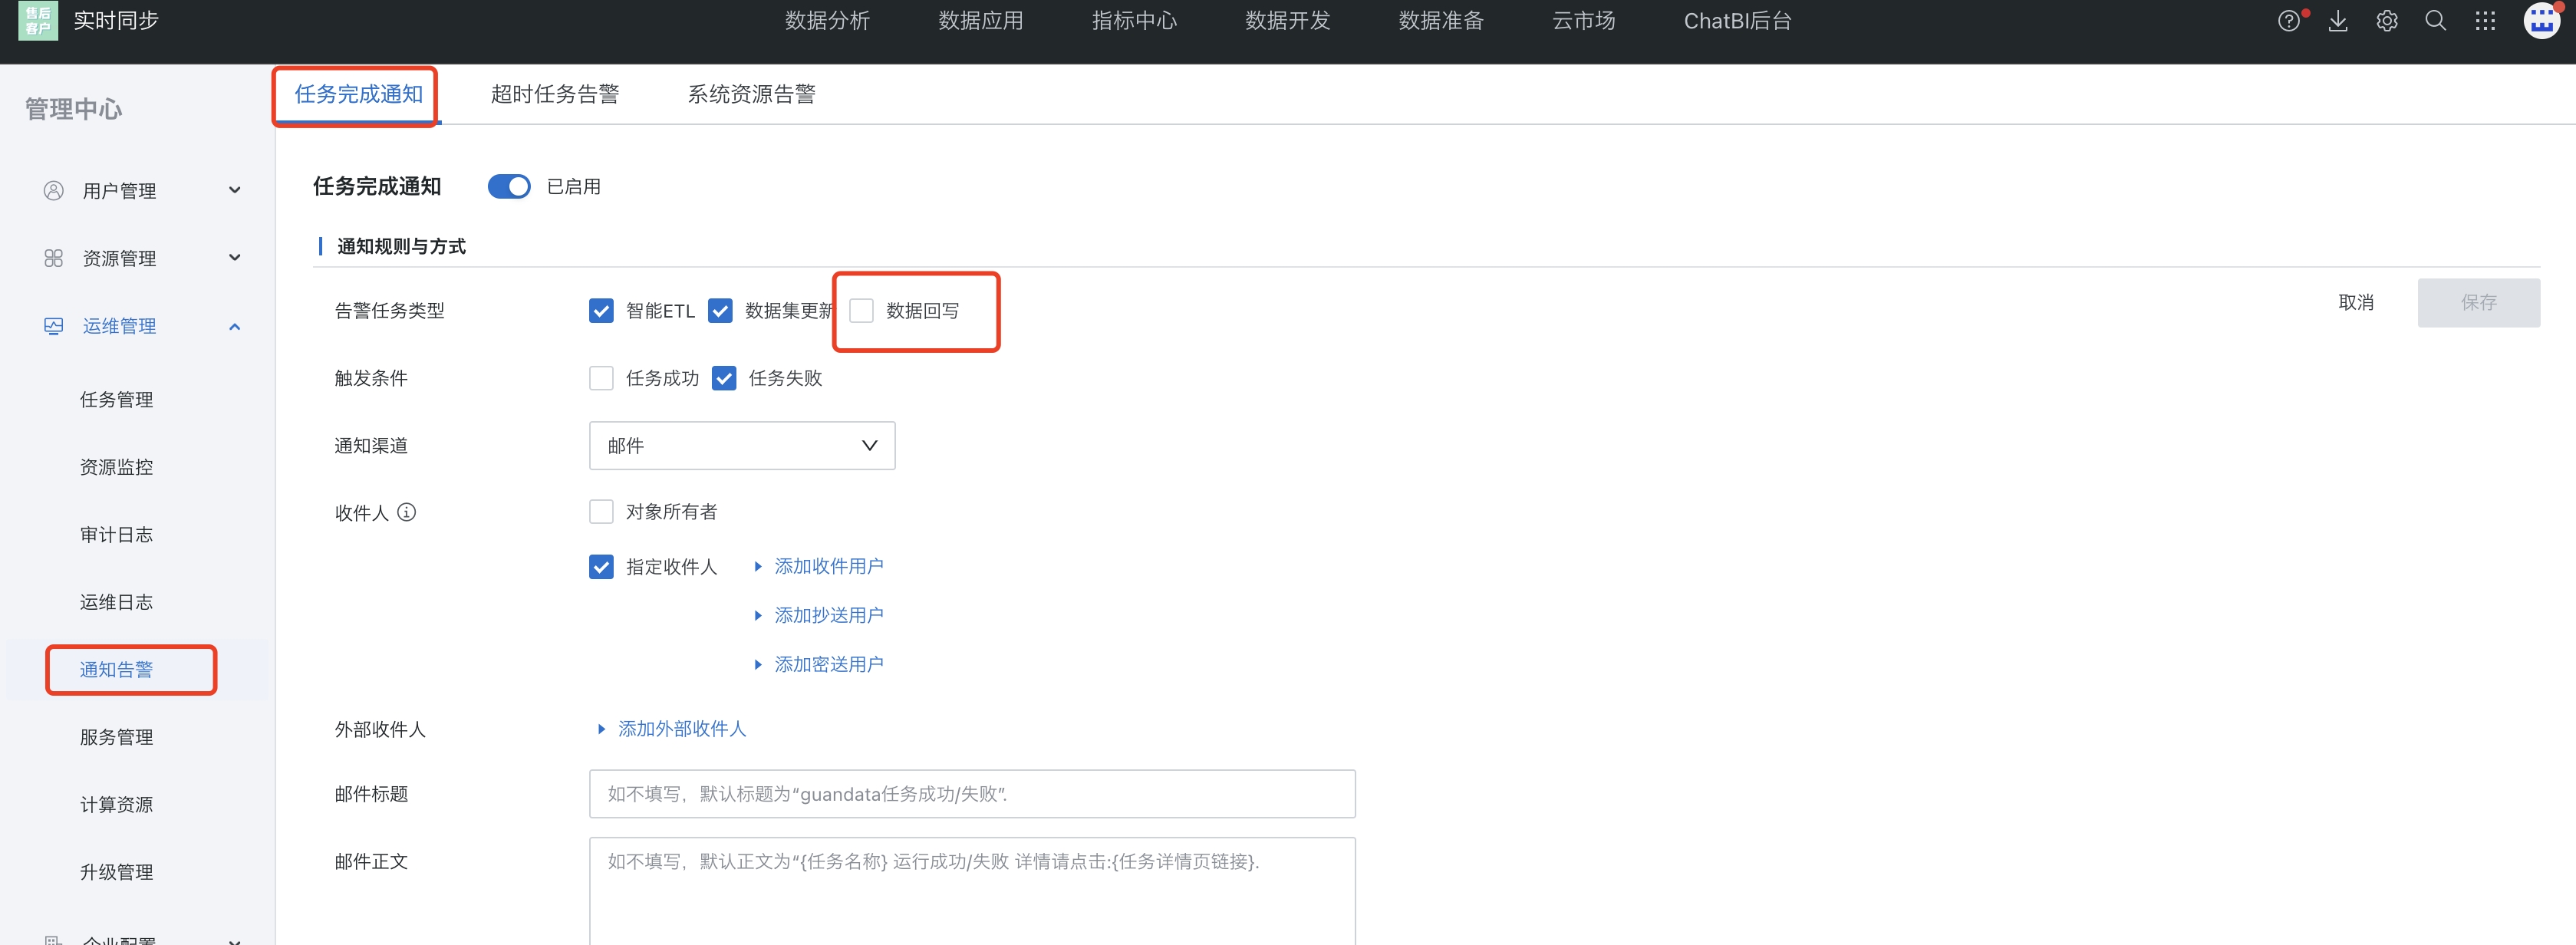Open 数据分析 in top menu

point(827,21)
